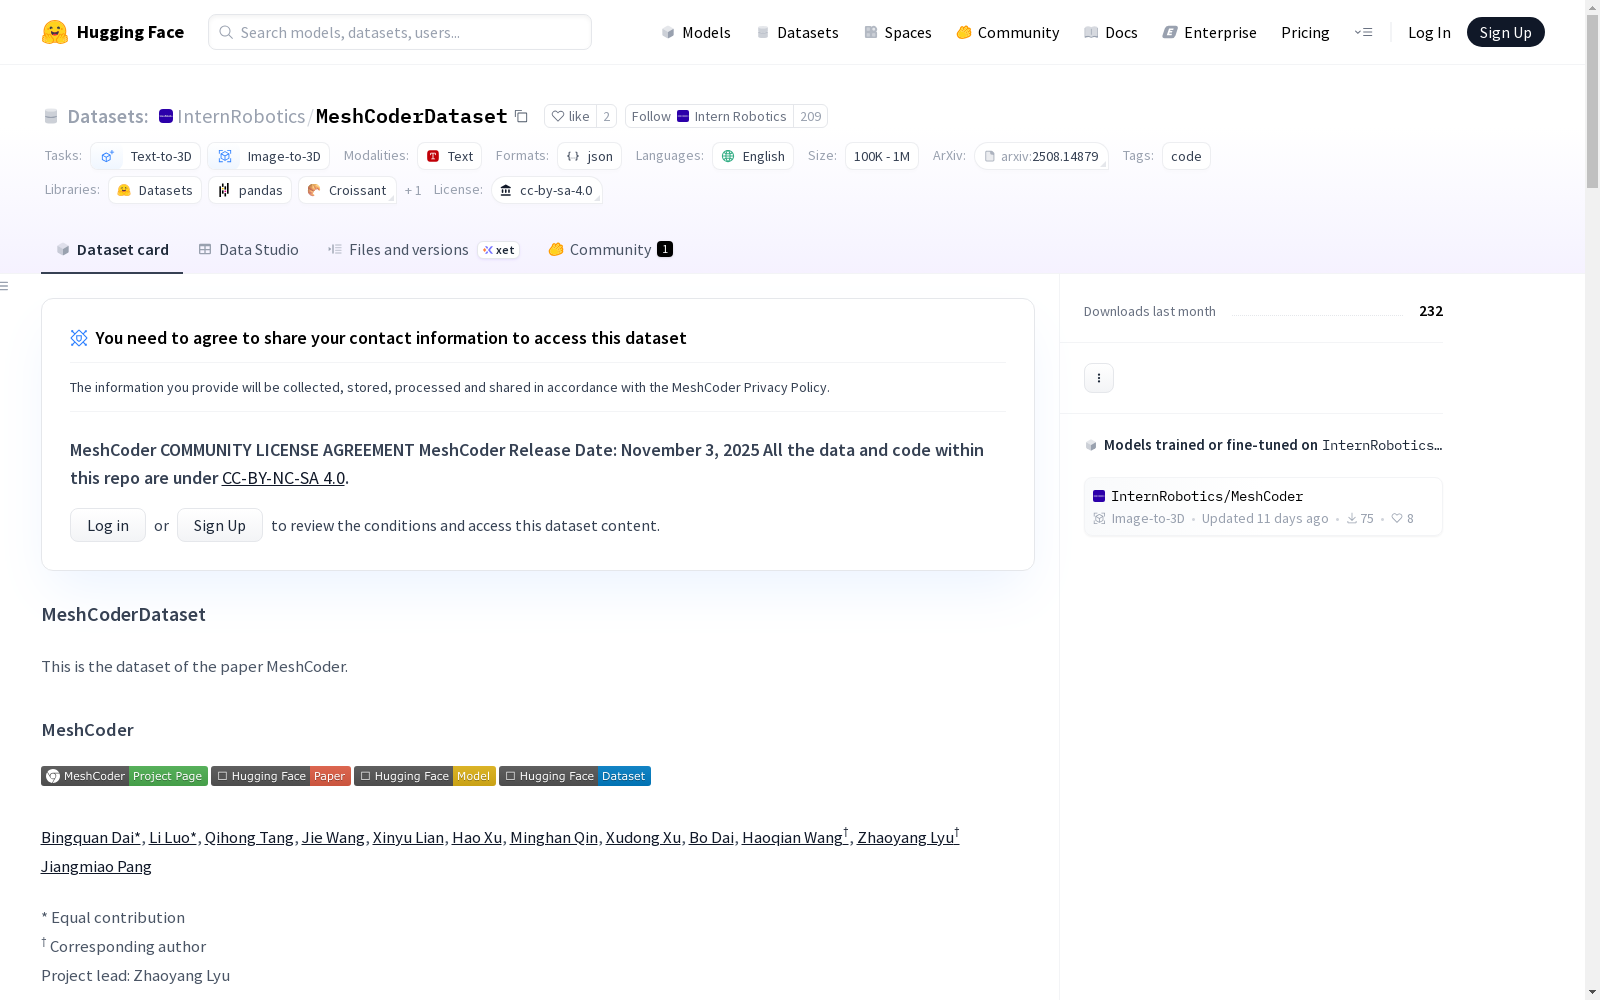The width and height of the screenshot is (1600, 1000).
Task: Open author link Xinyu Lian
Action: click(x=408, y=838)
